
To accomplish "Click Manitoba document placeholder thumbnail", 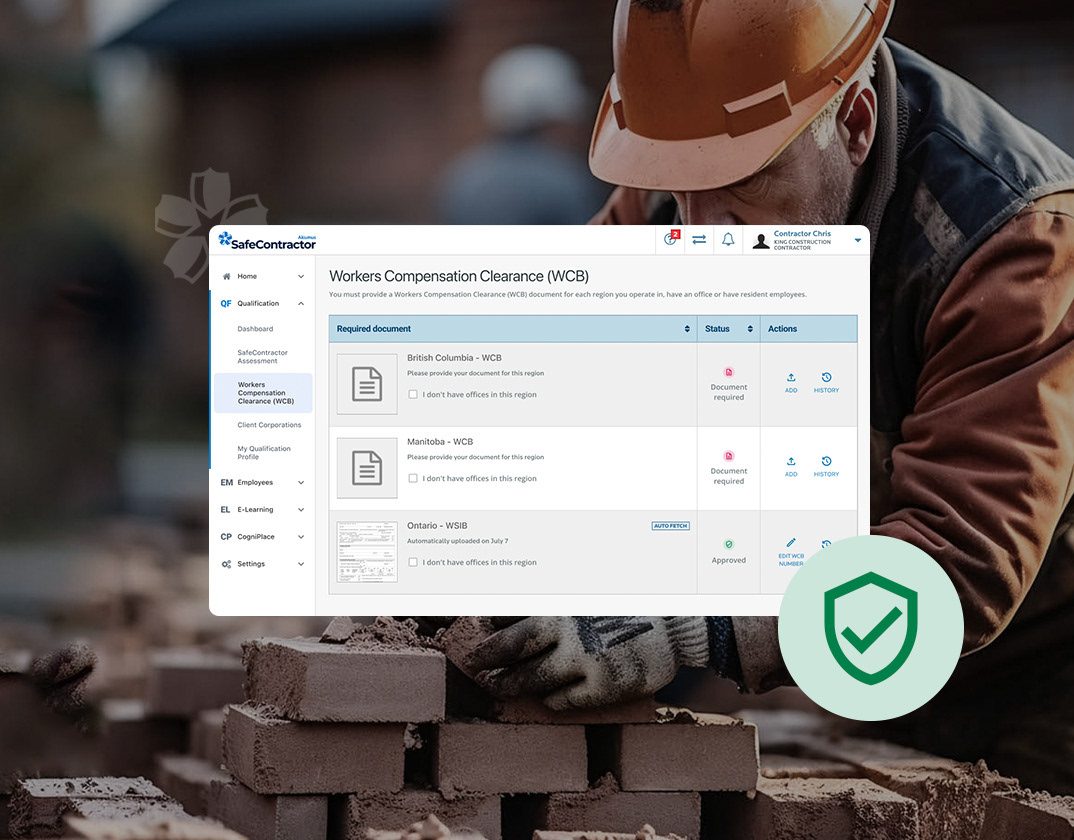I will 367,468.
